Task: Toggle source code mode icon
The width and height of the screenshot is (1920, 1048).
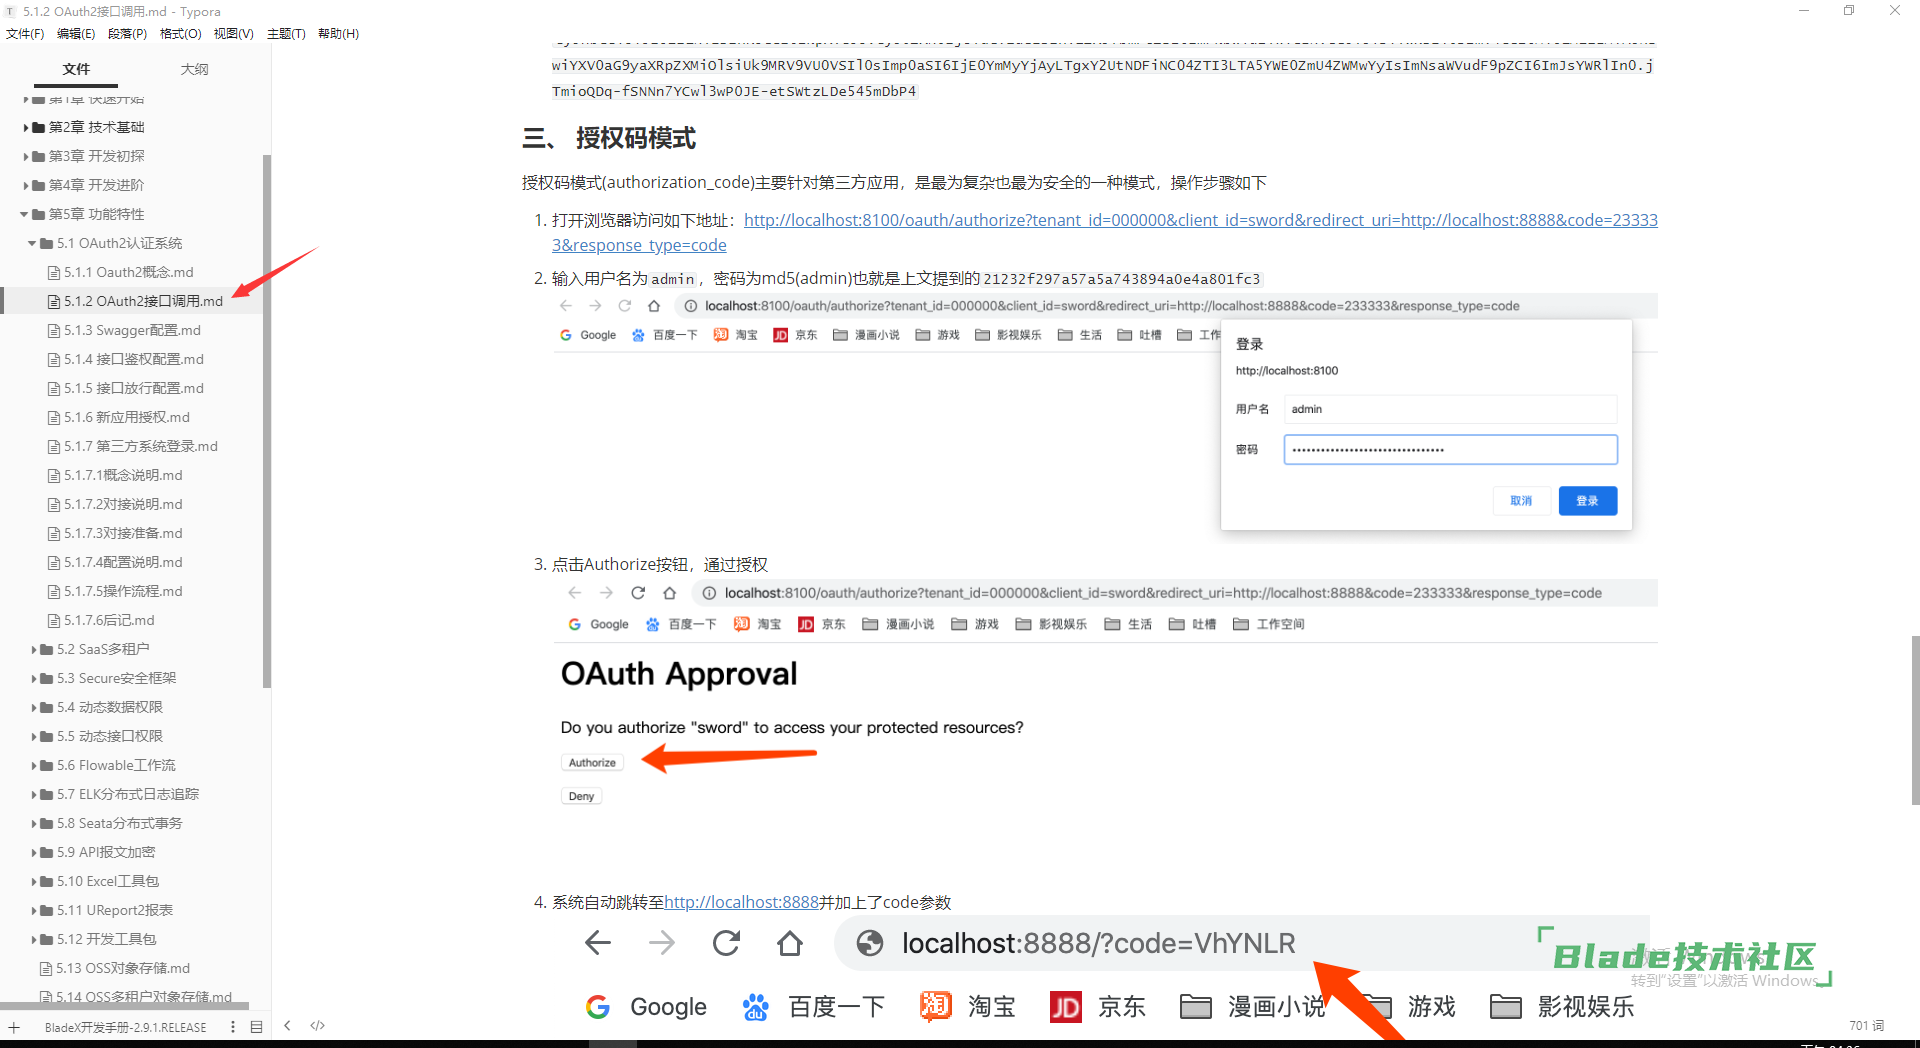Action: (318, 1025)
